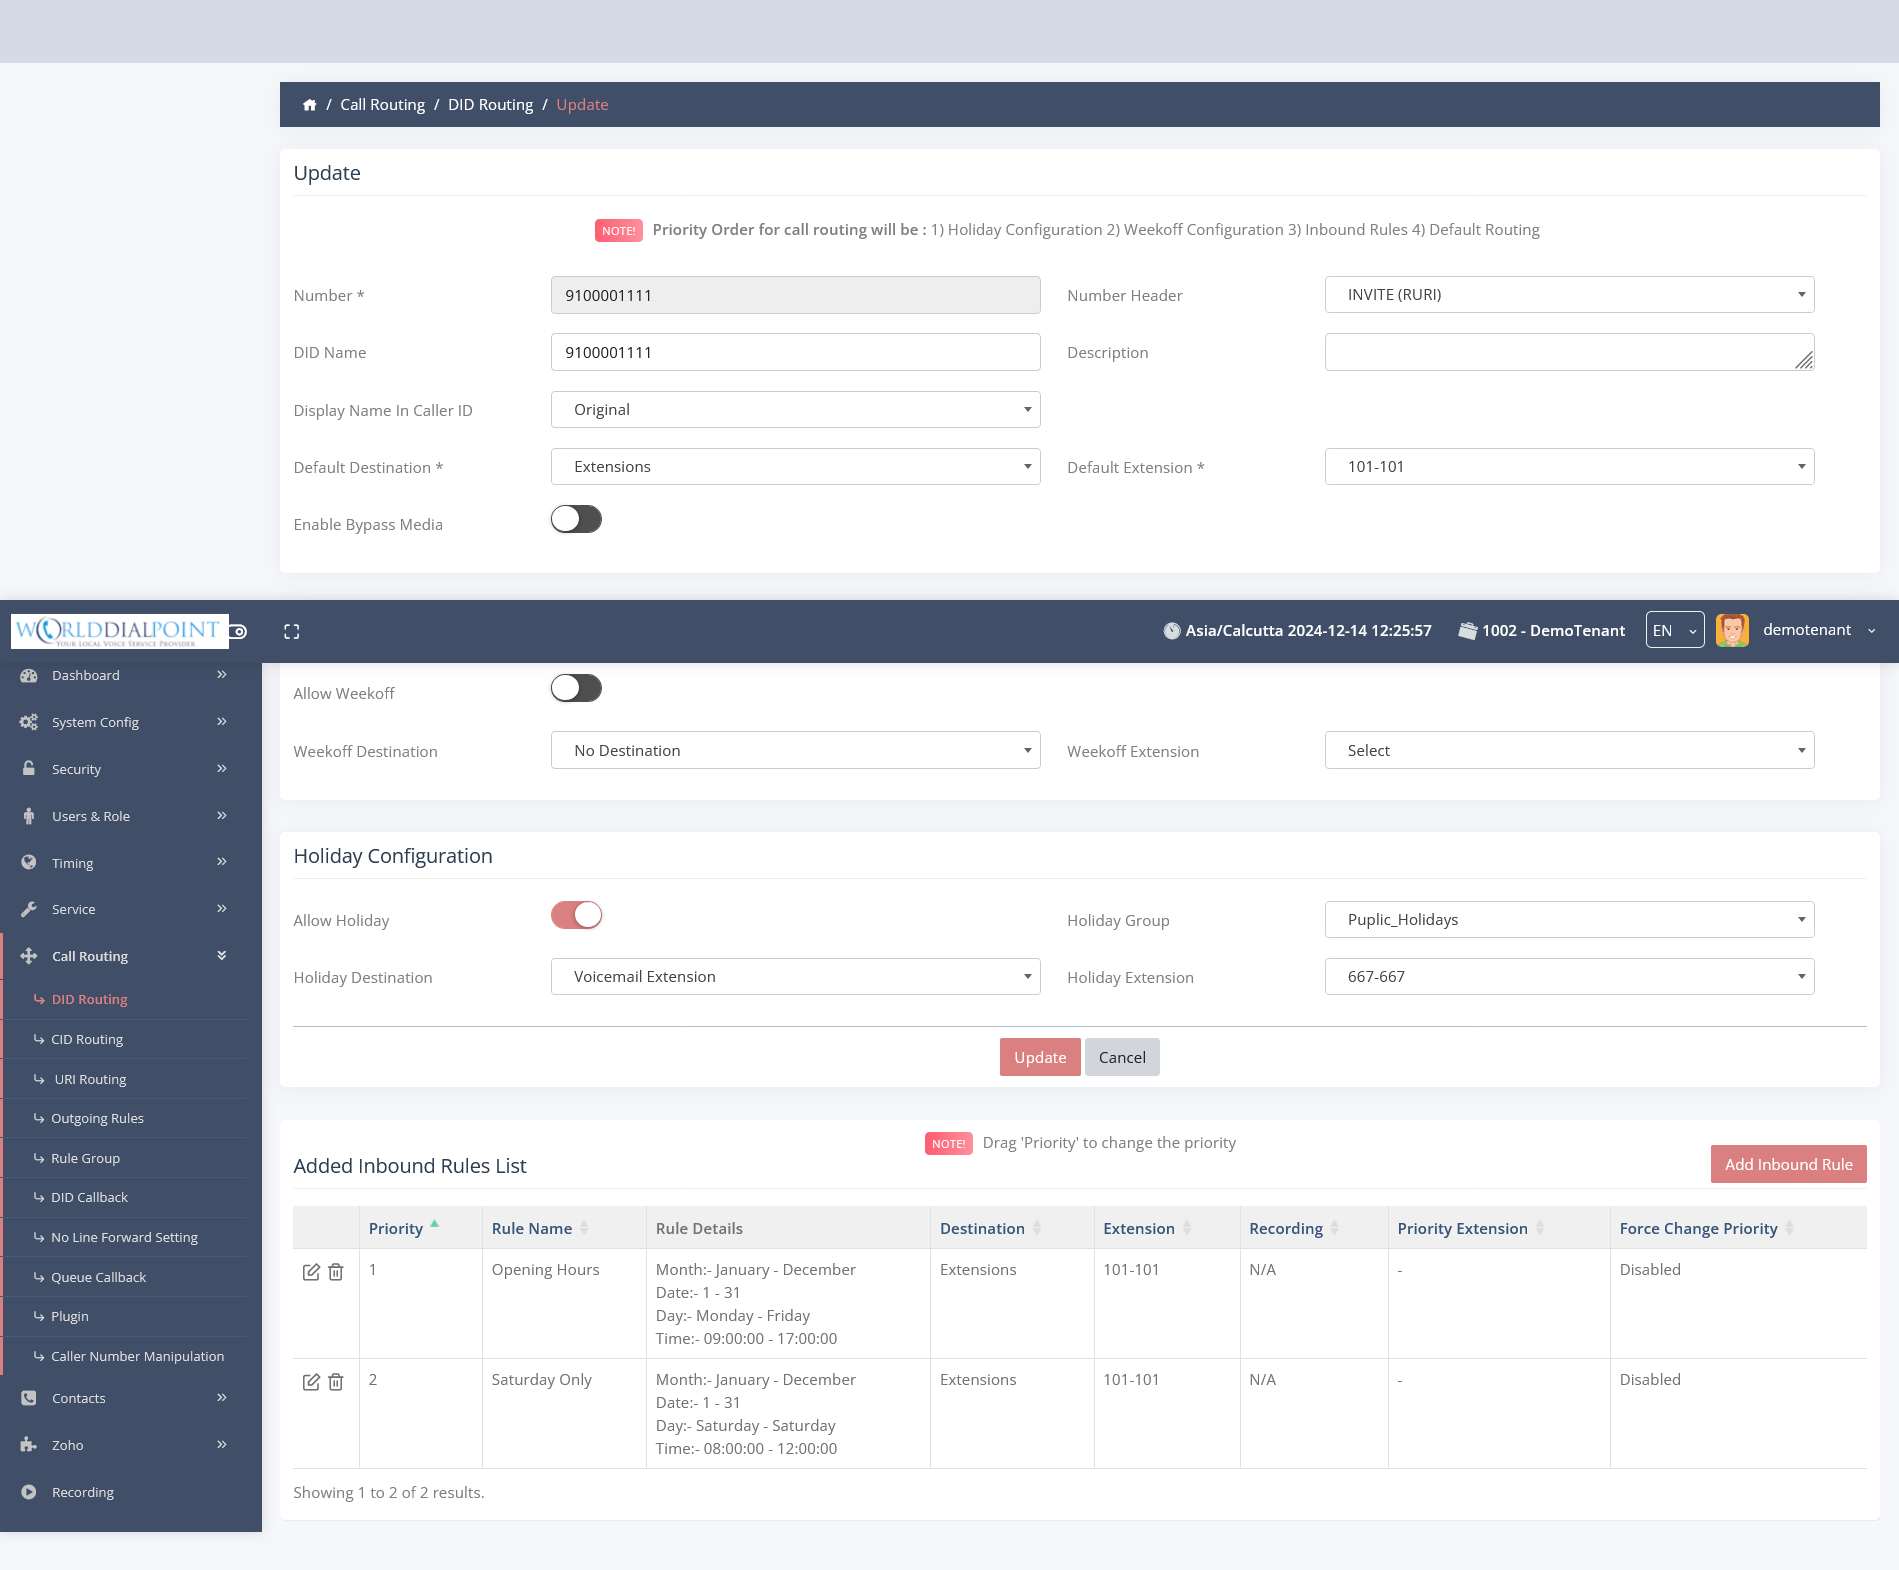
Task: Click the Update button
Action: [x=1040, y=1057]
